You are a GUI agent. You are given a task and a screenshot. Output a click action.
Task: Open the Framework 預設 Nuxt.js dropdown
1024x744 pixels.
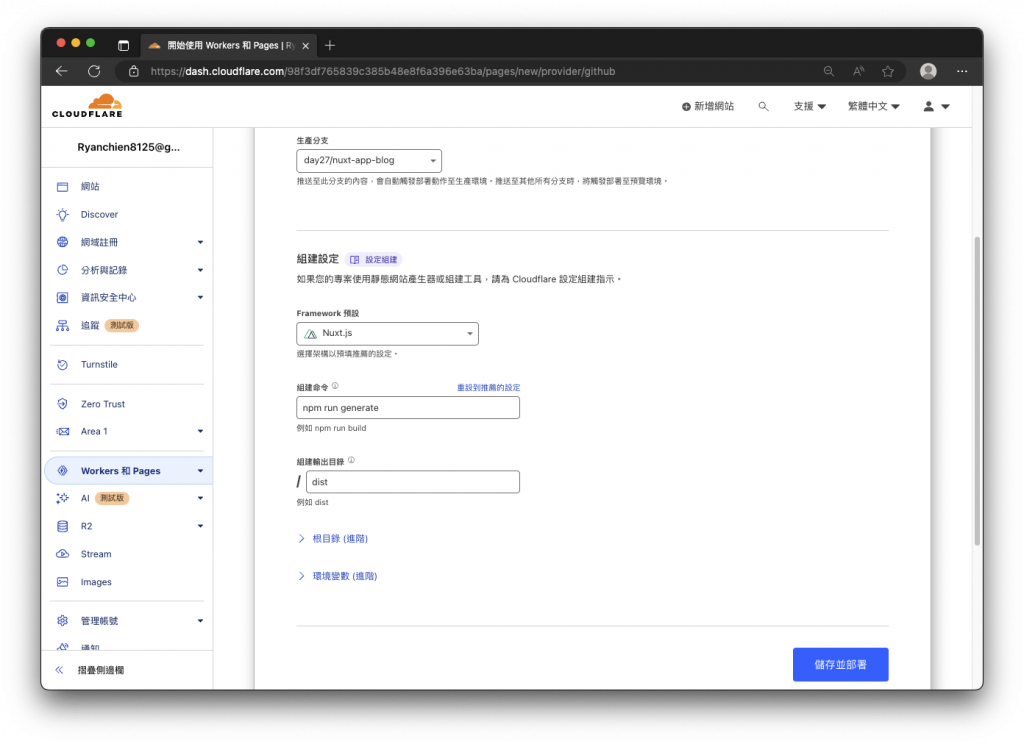pos(387,334)
